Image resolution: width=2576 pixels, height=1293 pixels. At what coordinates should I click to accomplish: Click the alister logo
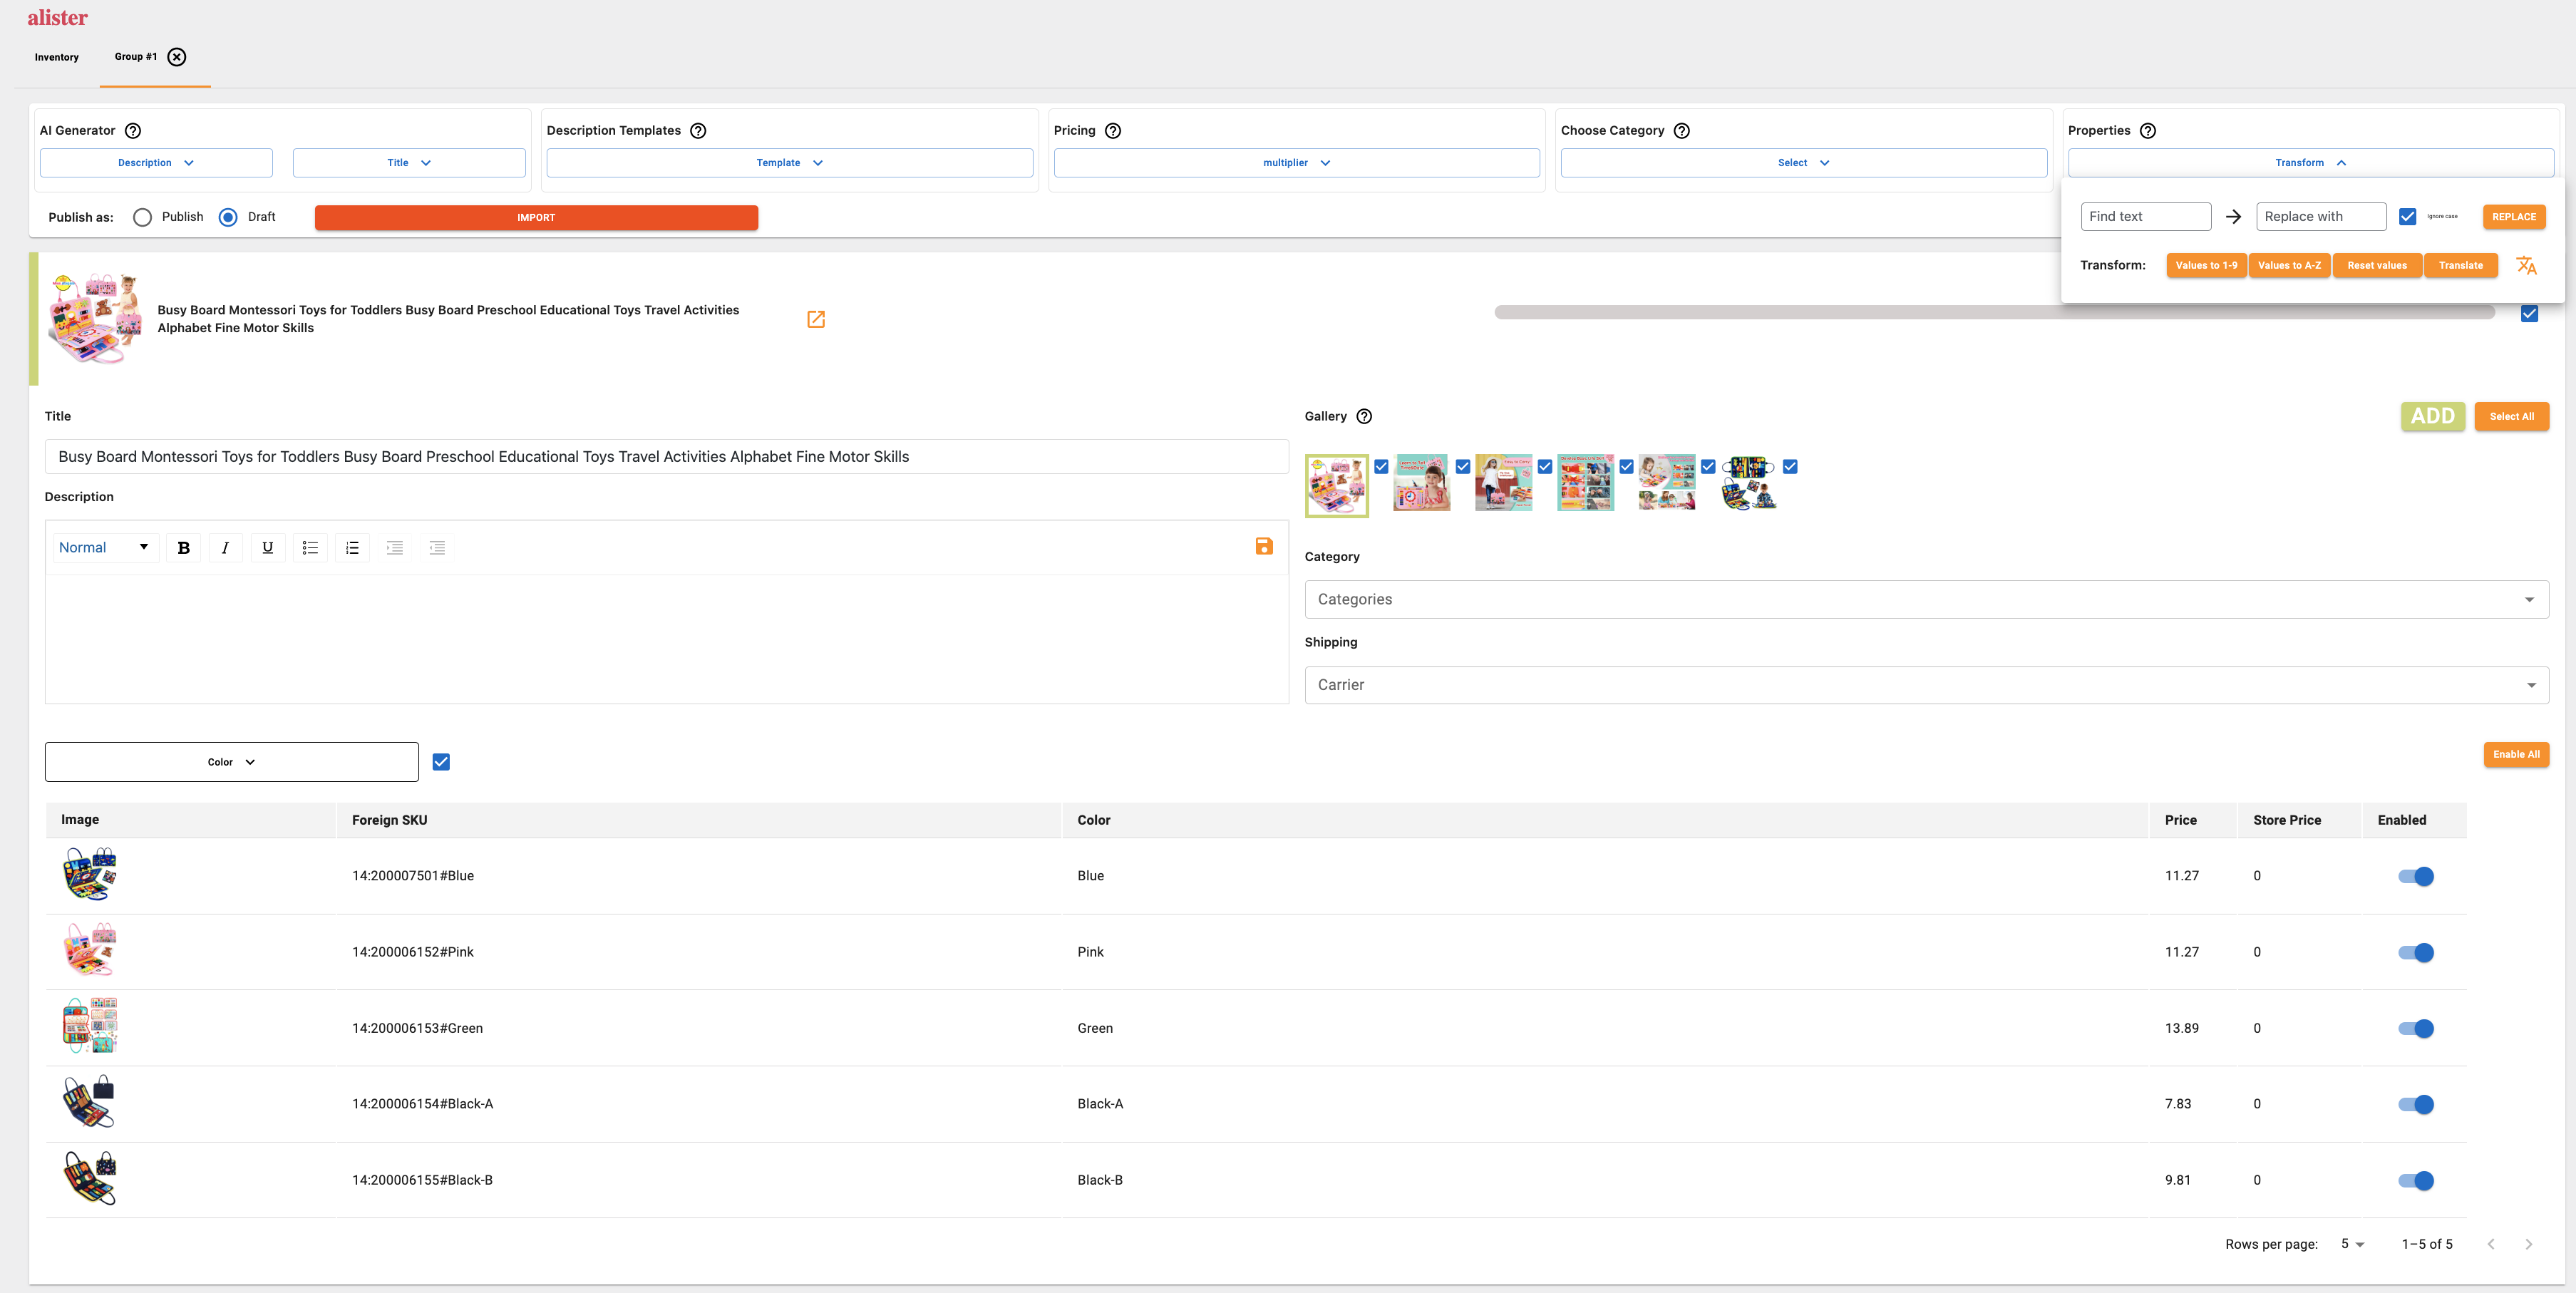click(x=57, y=18)
